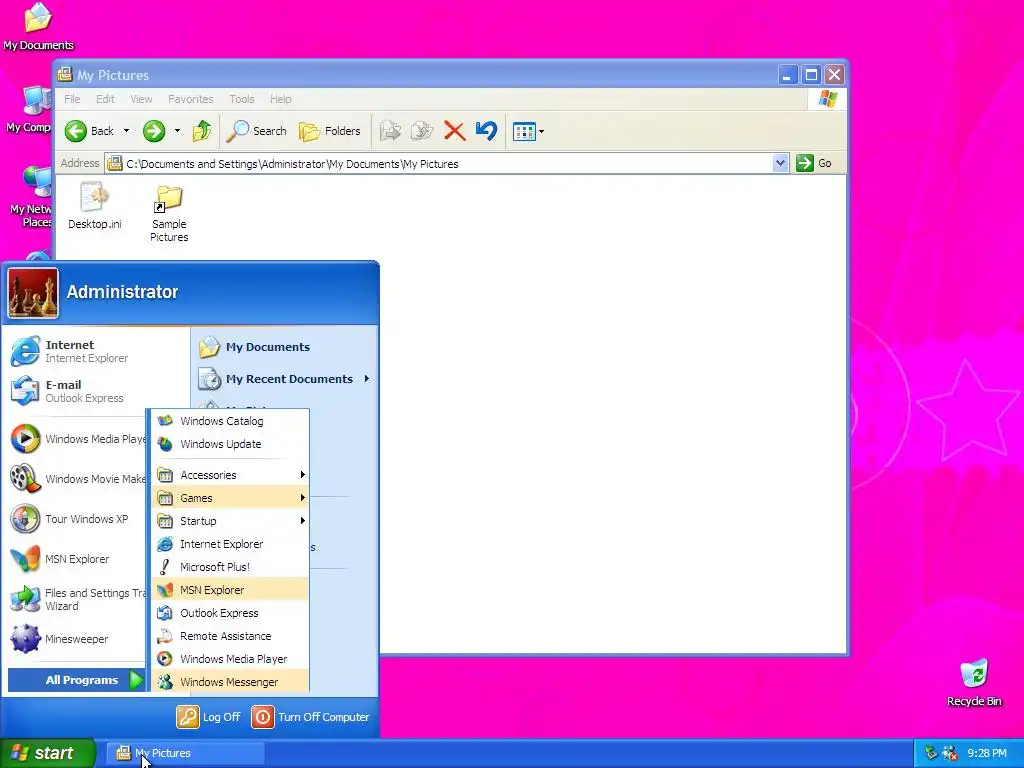Open Remote Assistance
The width and height of the screenshot is (1024, 768).
(x=230, y=636)
